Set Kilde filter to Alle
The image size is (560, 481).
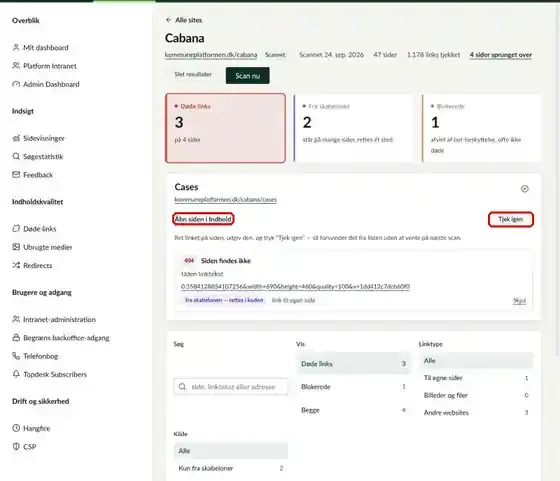point(230,451)
